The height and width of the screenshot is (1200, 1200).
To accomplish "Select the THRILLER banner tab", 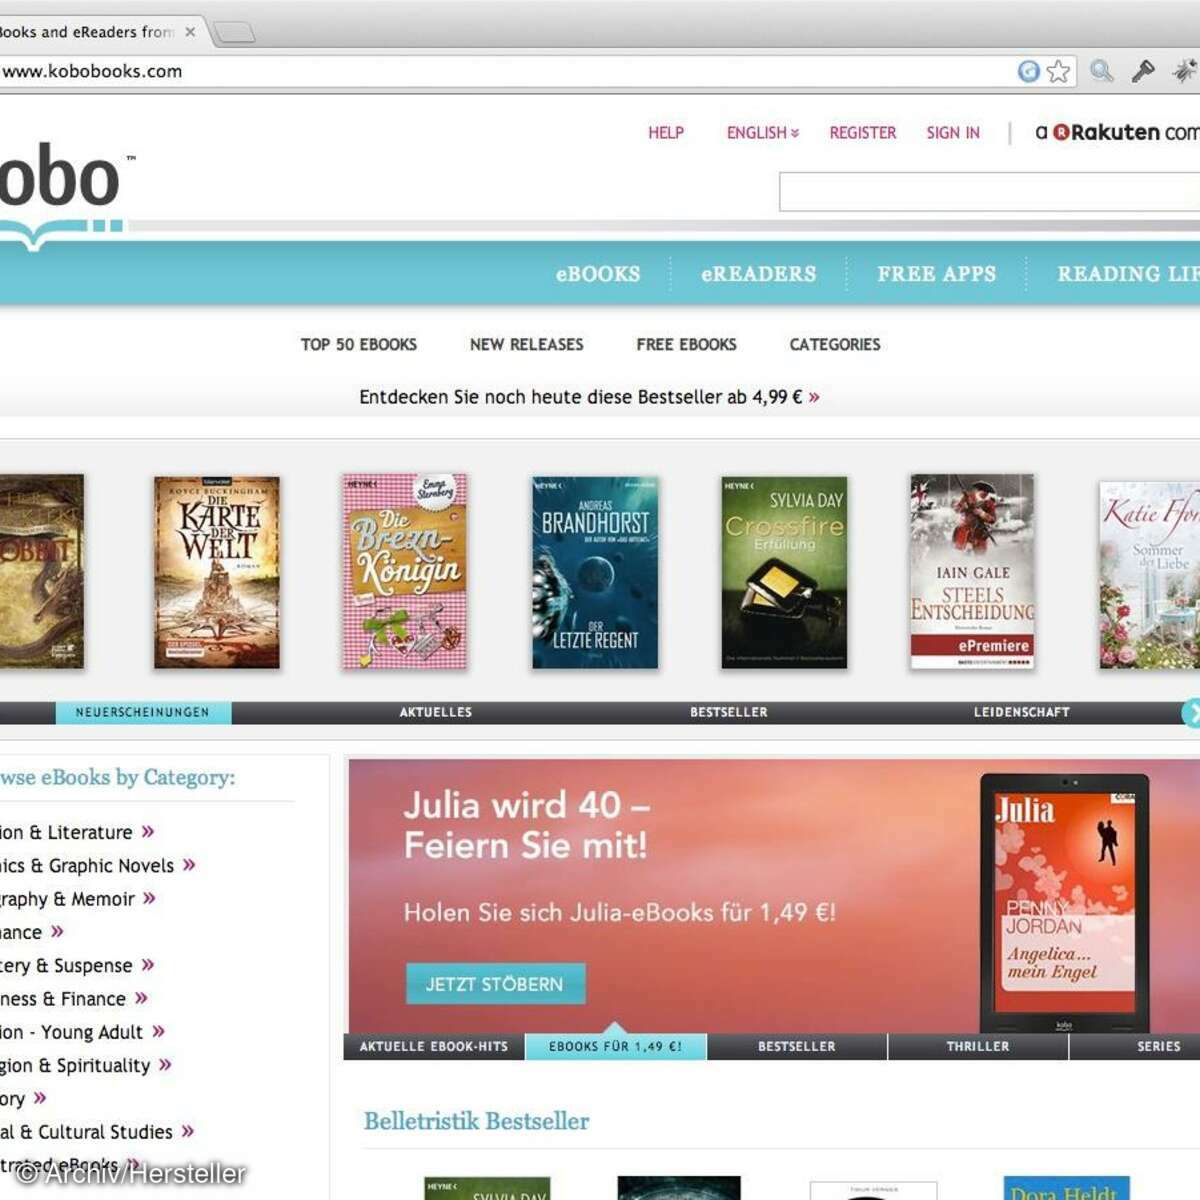I will tap(977, 1047).
